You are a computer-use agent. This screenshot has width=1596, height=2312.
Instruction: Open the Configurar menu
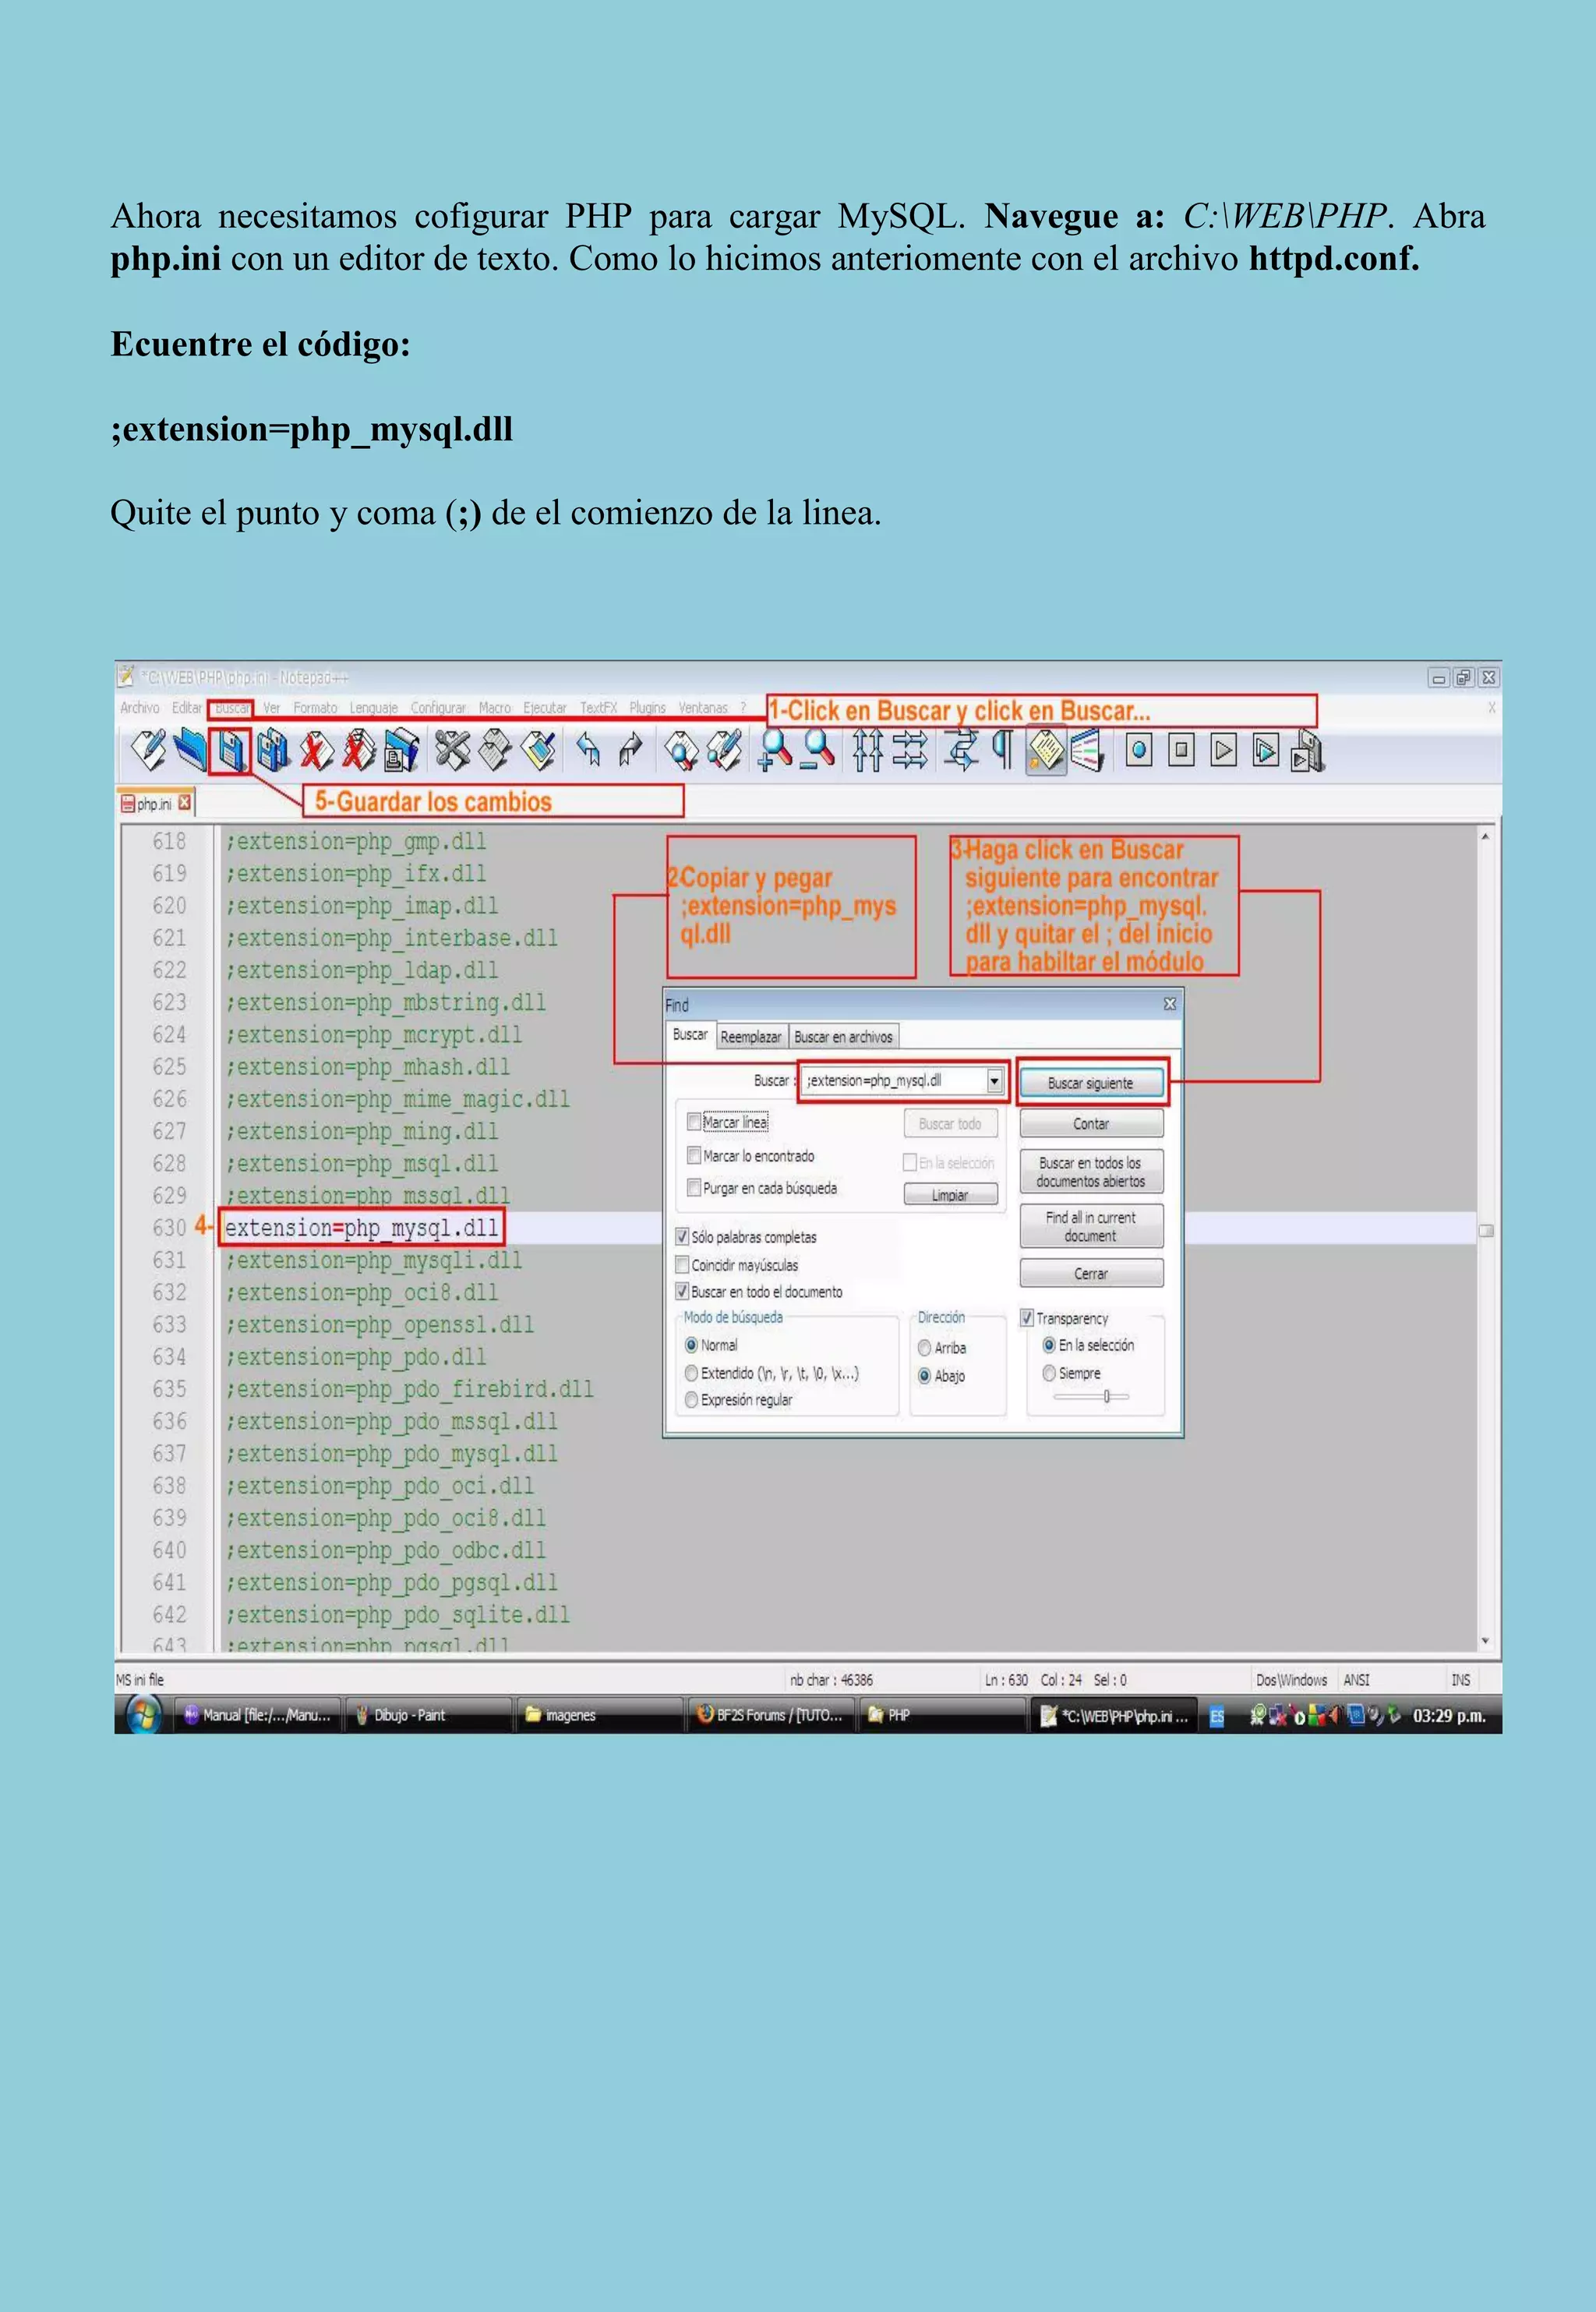pos(438,707)
